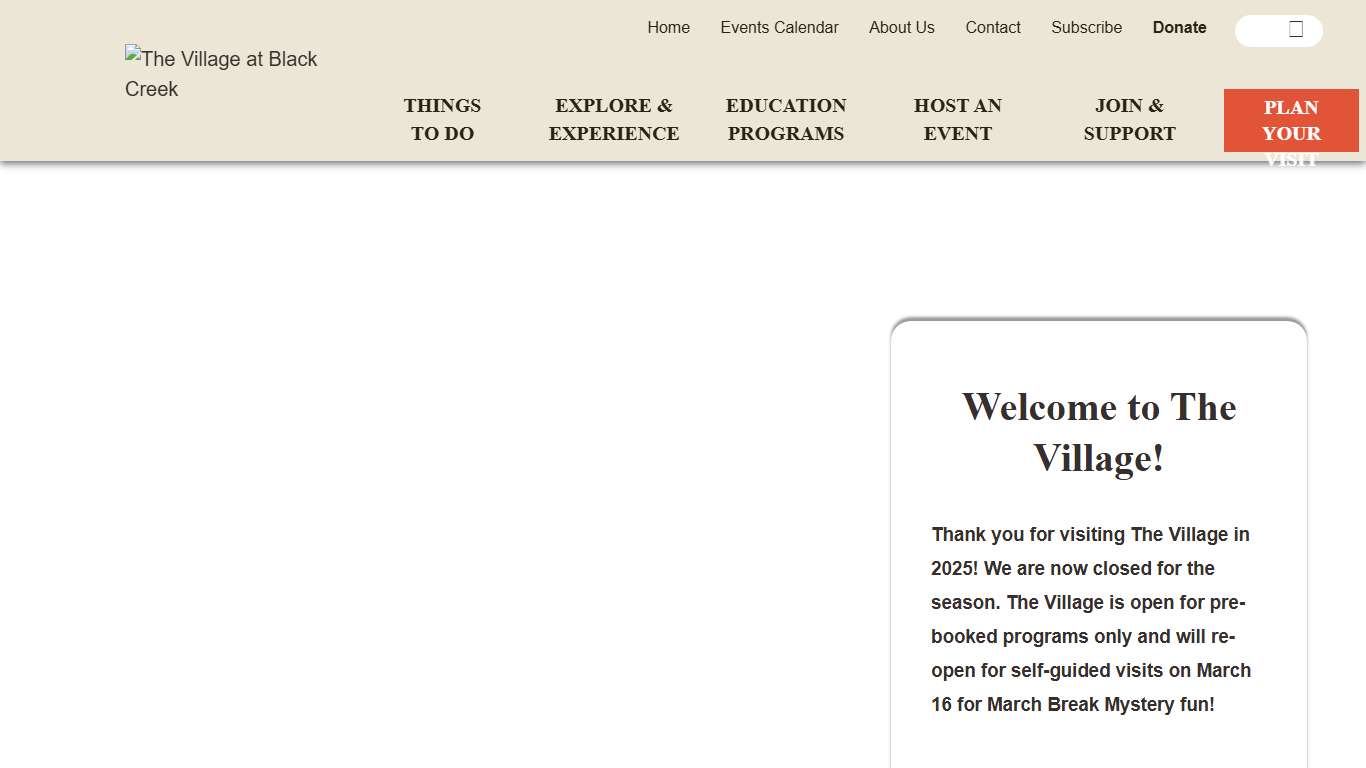
Task: Click the Contact link
Action: [x=992, y=28]
